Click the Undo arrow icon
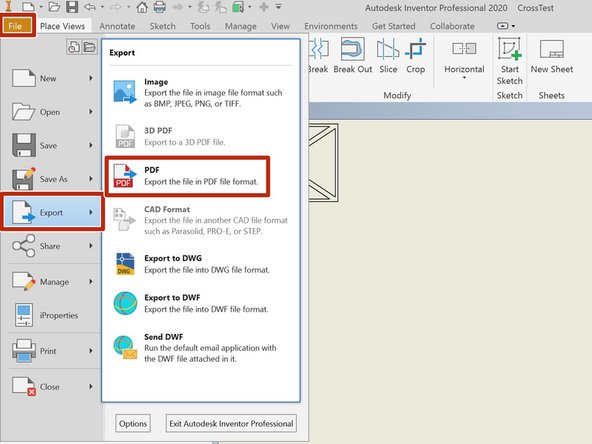This screenshot has width=592, height=444. click(90, 7)
